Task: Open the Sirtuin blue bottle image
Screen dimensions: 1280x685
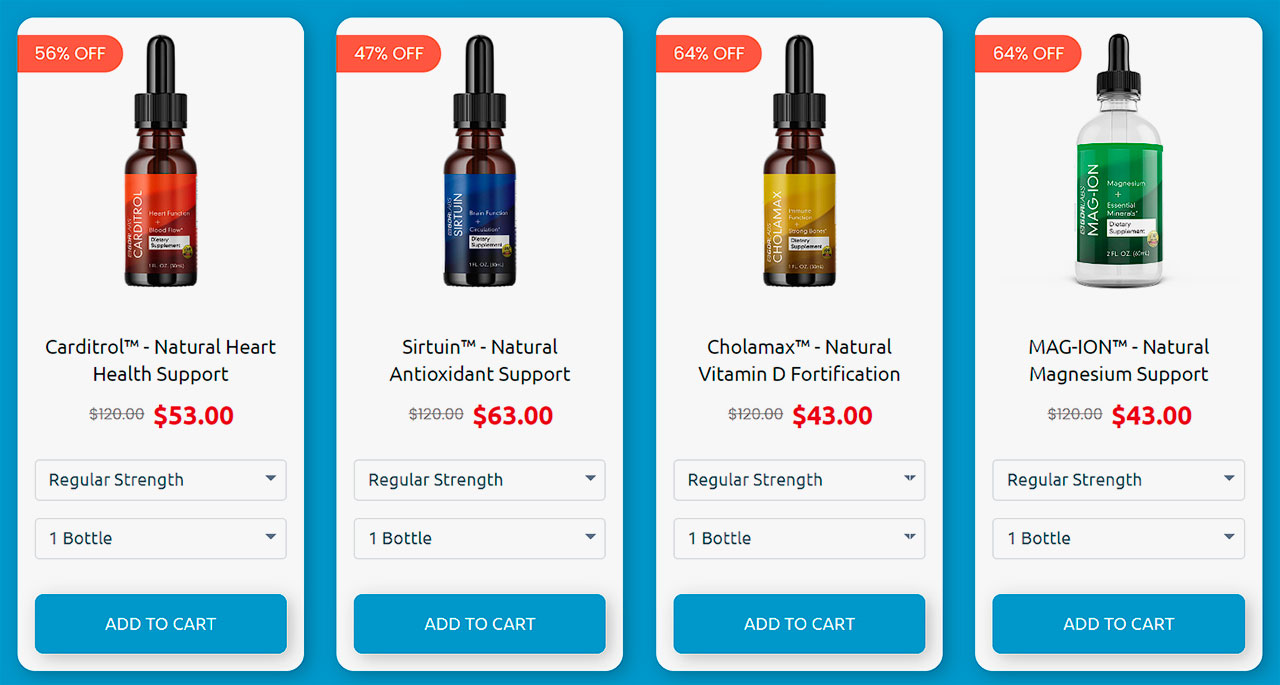Action: pos(480,161)
